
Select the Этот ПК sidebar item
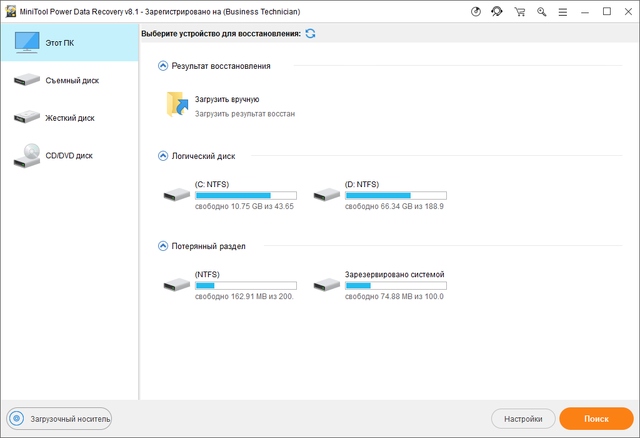point(69,42)
